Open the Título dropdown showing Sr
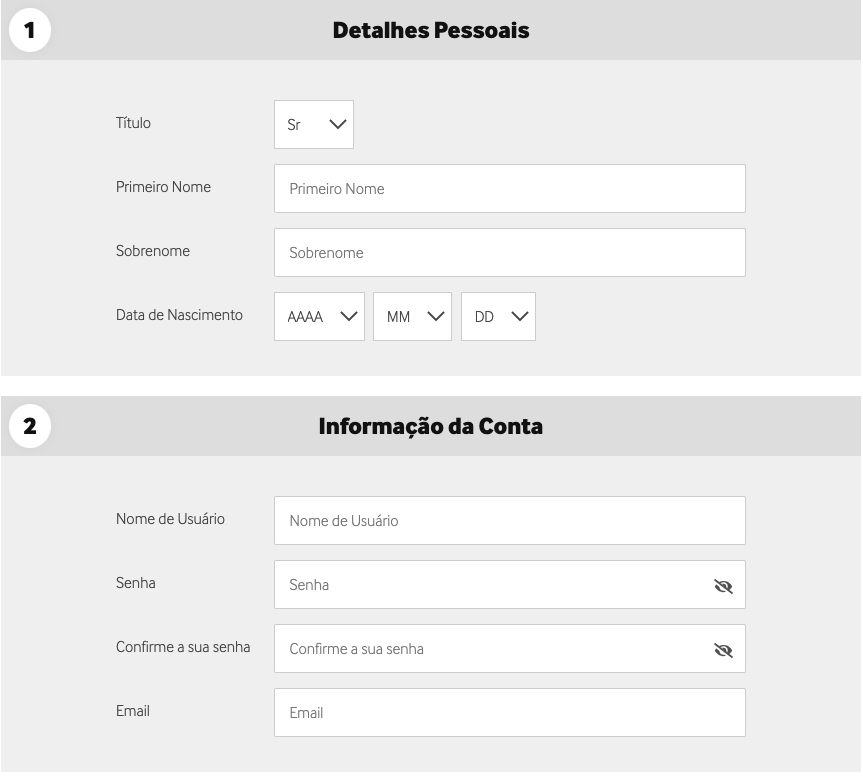Viewport: 863px width, 784px height. [314, 125]
